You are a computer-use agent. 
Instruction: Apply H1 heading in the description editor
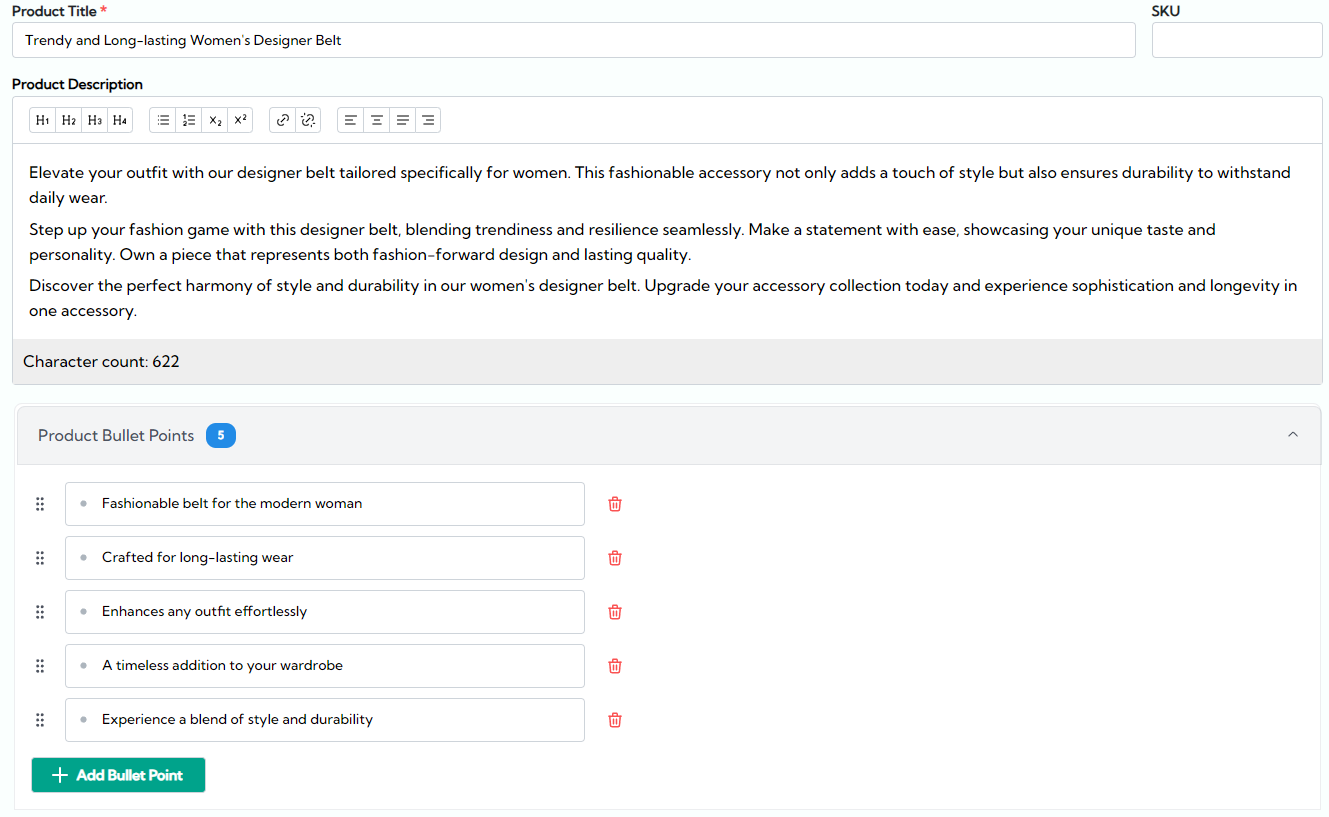click(x=42, y=119)
